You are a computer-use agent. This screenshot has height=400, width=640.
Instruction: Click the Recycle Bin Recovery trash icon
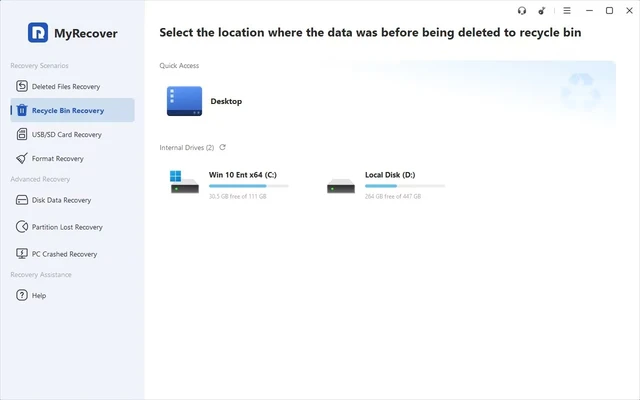click(x=22, y=110)
